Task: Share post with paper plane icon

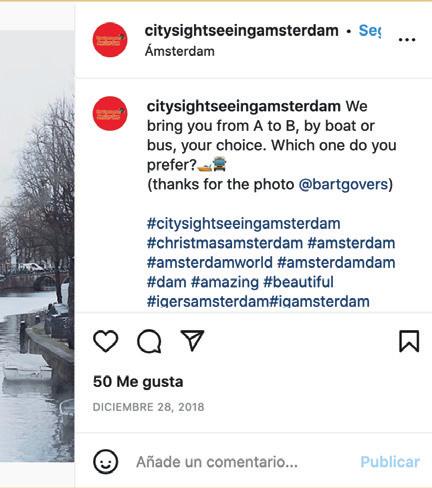Action: click(x=192, y=340)
